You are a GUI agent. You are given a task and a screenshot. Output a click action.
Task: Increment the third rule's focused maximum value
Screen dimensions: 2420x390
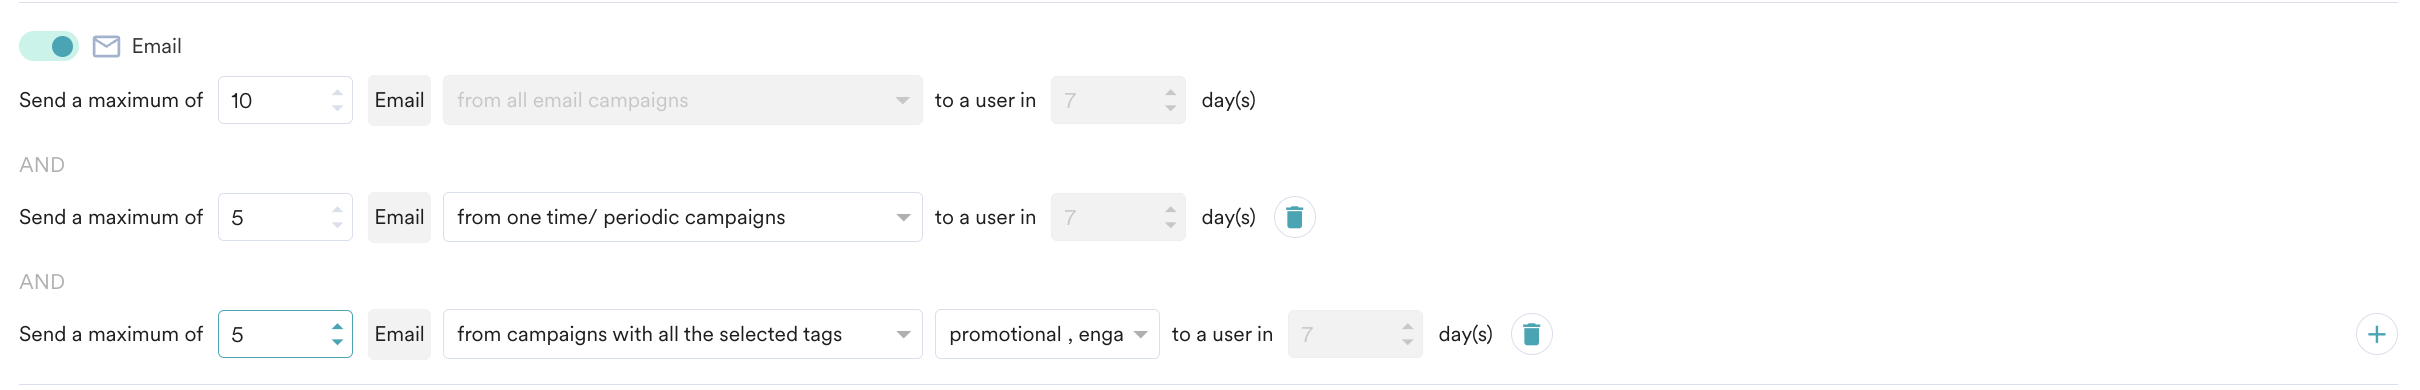(337, 327)
